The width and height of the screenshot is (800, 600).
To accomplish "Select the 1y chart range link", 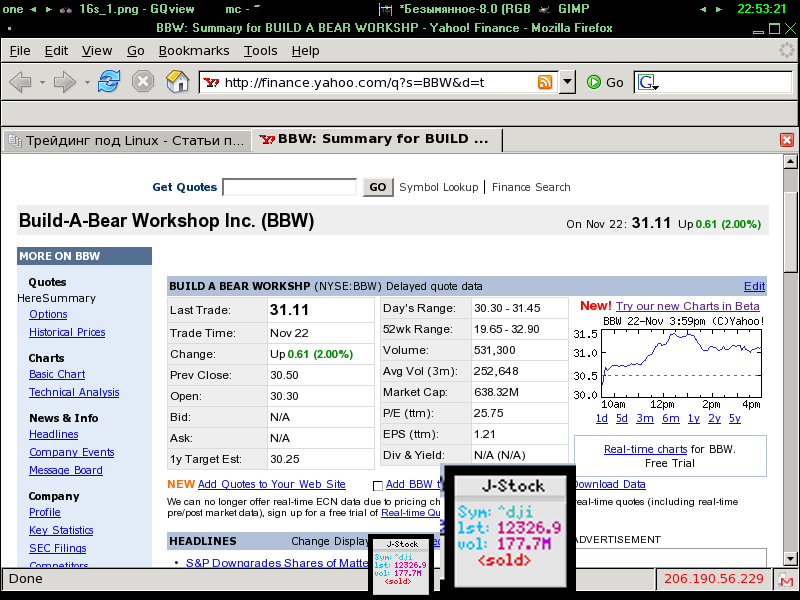I will (693, 418).
